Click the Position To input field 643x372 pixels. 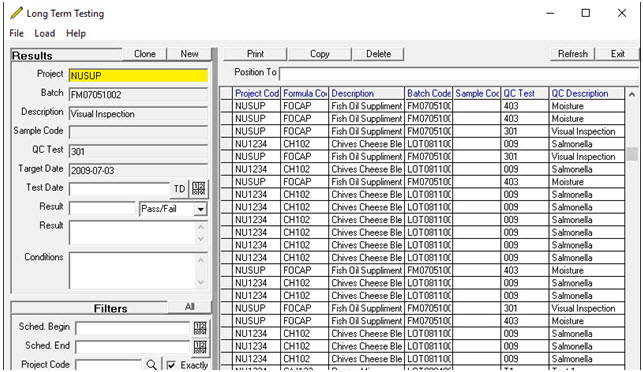click(x=459, y=74)
